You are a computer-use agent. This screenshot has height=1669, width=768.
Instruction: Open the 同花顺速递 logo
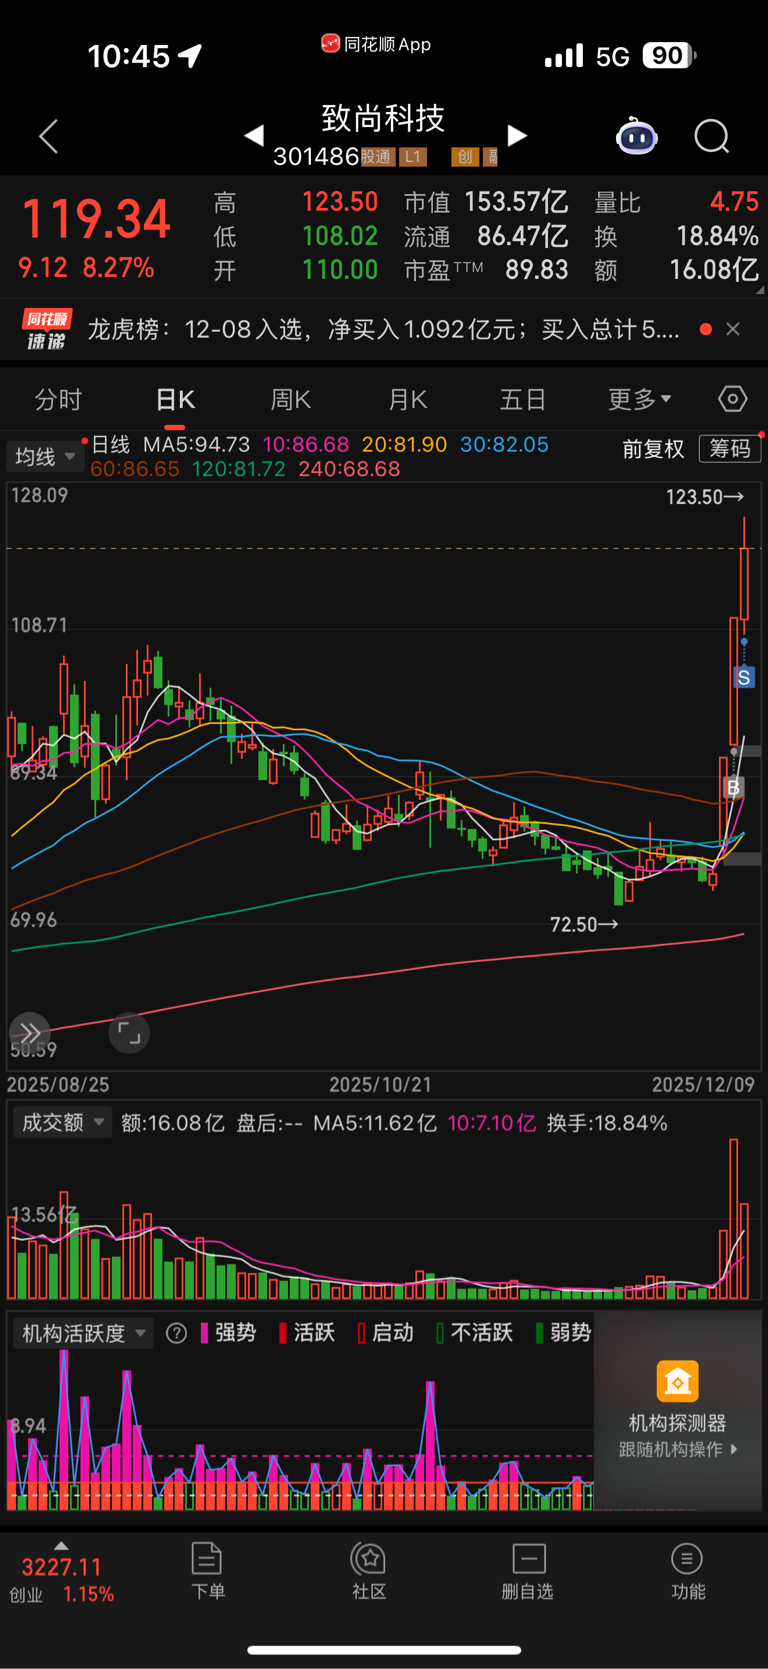pos(47,329)
